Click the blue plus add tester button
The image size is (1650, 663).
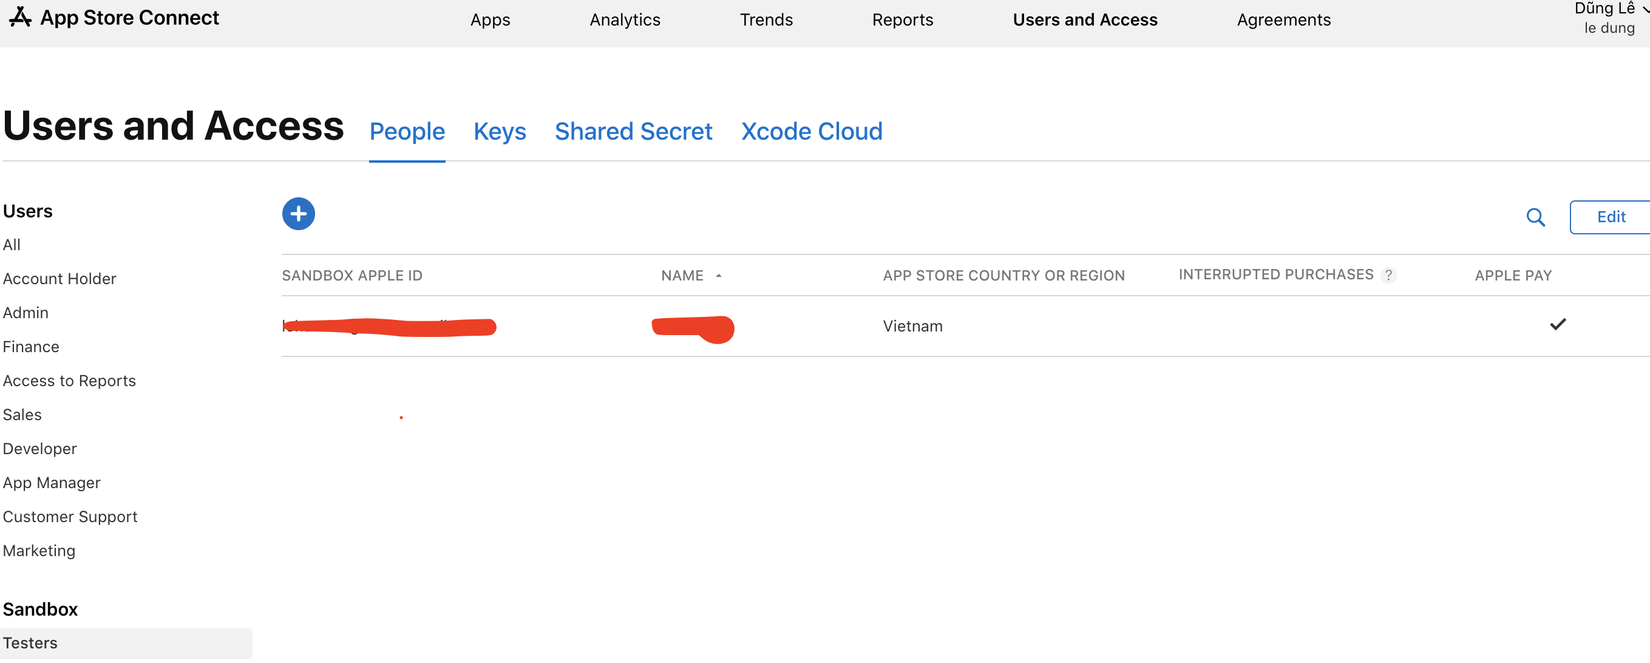tap(298, 214)
